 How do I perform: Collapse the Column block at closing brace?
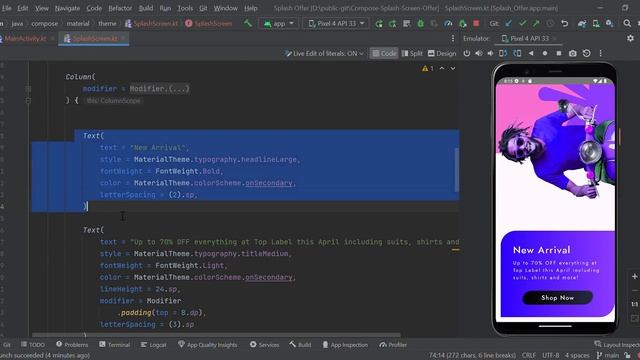pyautogui.click(x=28, y=100)
